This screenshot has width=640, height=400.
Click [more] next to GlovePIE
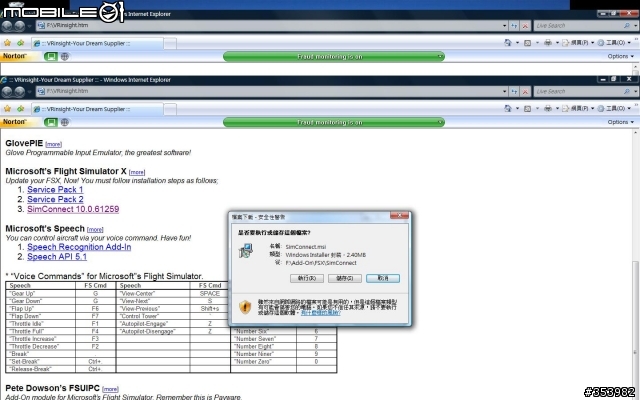coord(53,144)
